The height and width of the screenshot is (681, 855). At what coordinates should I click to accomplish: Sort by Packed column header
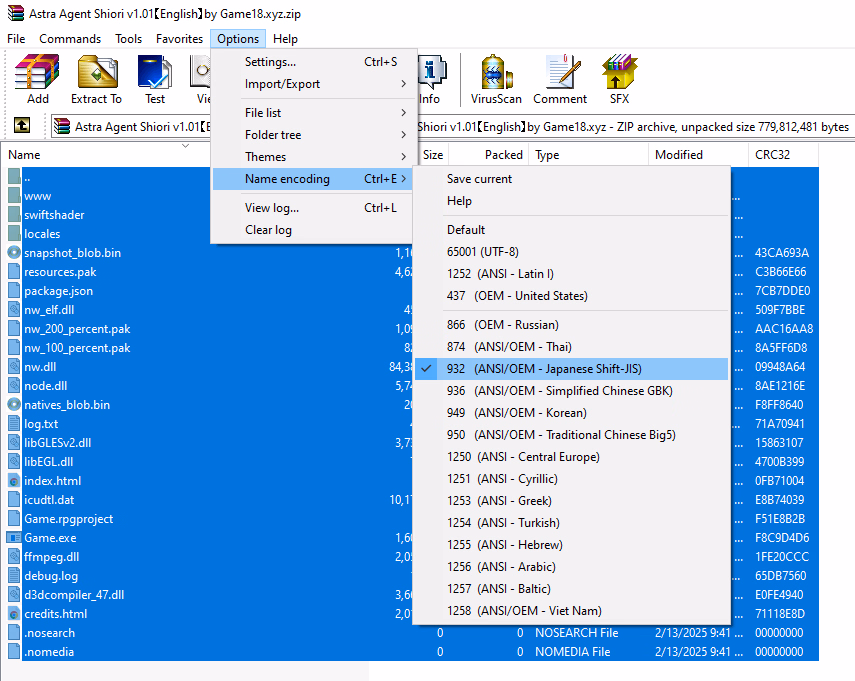click(489, 155)
